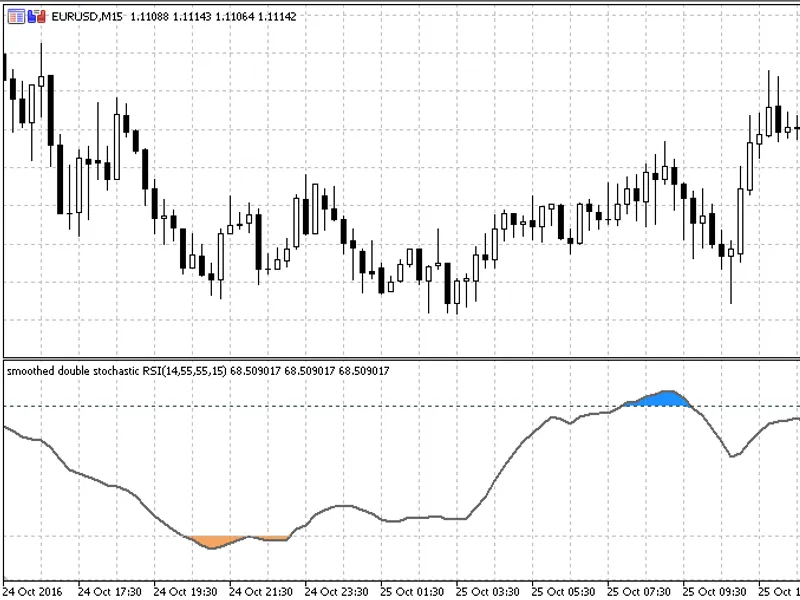Click the 25 Oct 05:30 time label
This screenshot has height=600, width=800.
(x=563, y=592)
